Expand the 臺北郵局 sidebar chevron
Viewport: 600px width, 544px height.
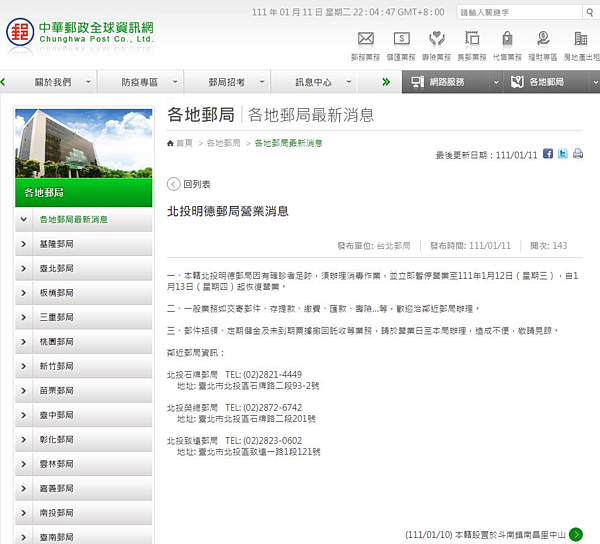(x=24, y=268)
